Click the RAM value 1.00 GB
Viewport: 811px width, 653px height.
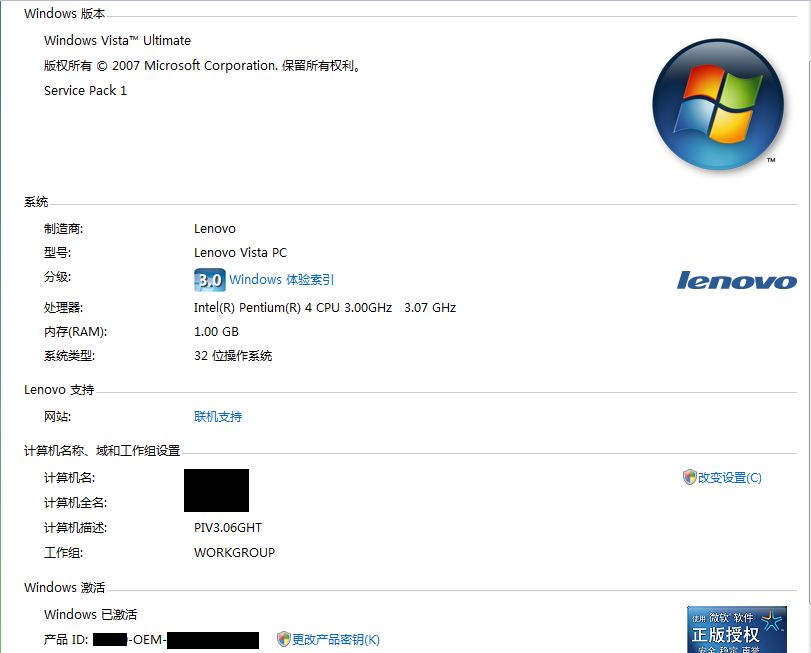click(216, 331)
